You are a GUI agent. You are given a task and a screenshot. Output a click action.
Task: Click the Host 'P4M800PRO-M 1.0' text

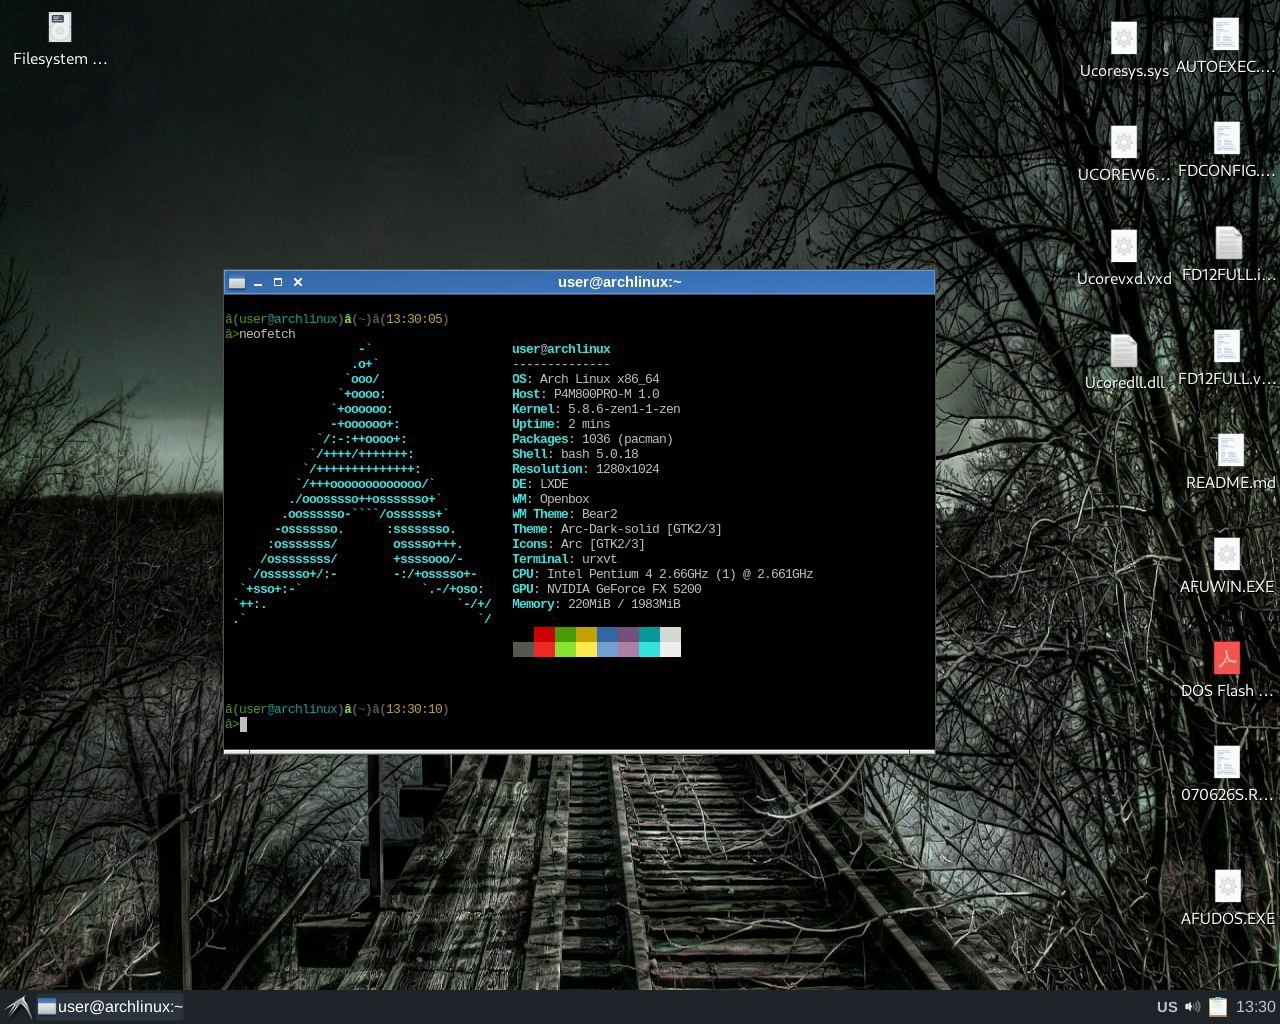[x=607, y=394]
